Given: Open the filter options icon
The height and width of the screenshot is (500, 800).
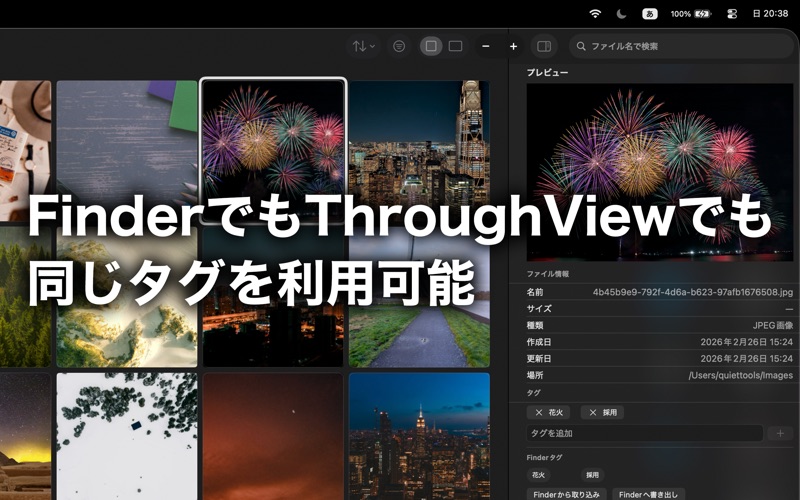Looking at the screenshot, I should 399,46.
